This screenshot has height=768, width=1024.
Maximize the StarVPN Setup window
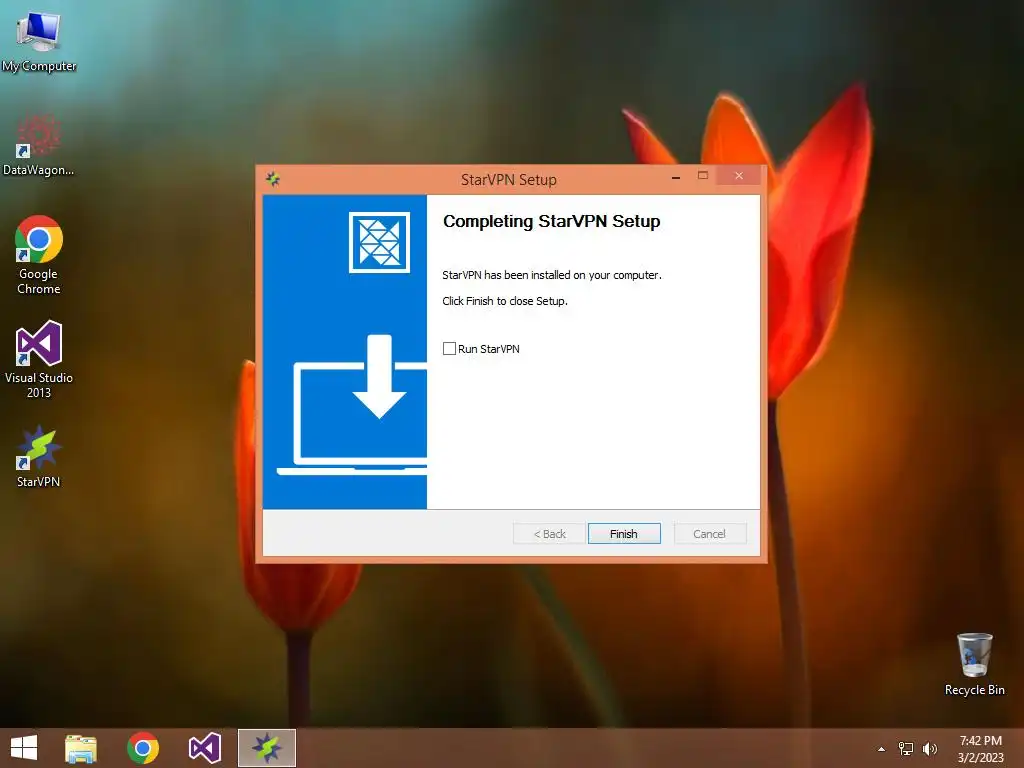[703, 176]
